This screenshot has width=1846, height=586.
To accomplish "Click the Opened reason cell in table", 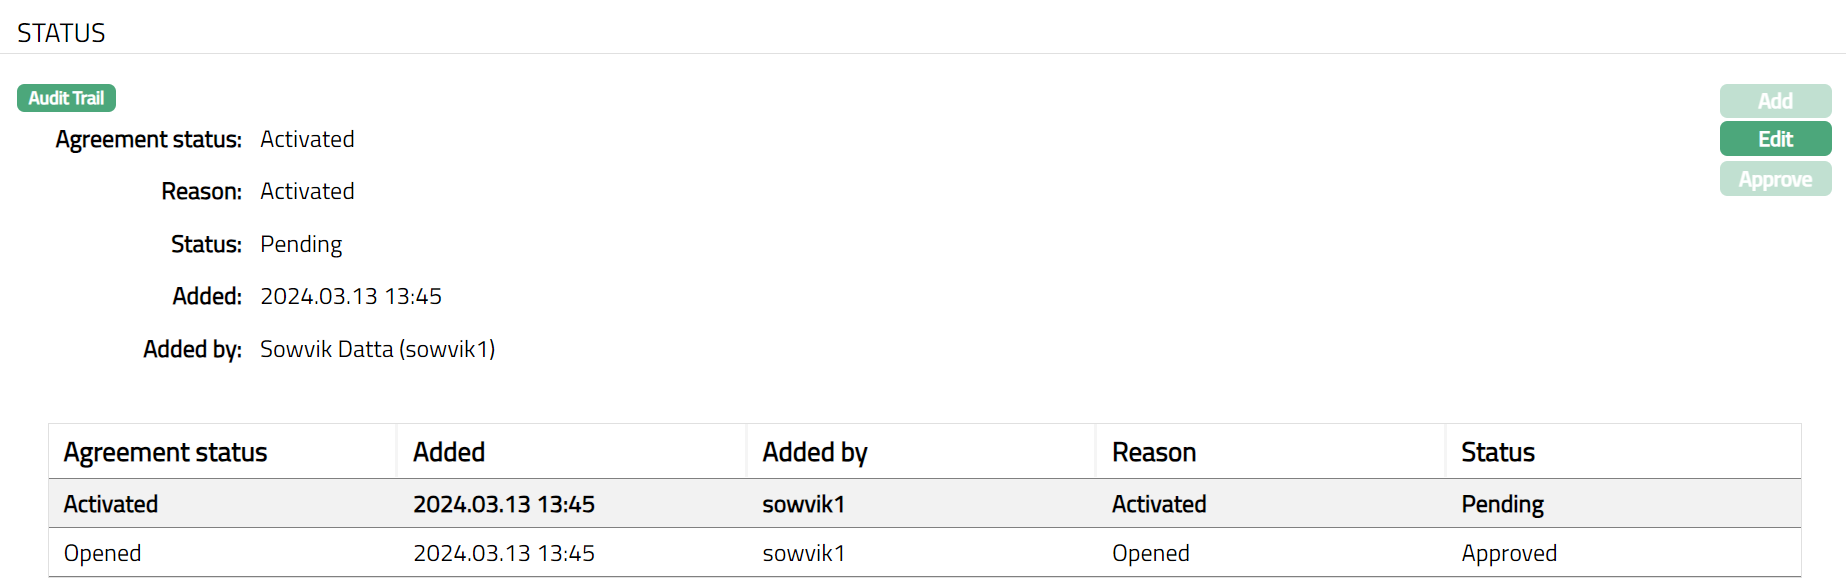I will (1150, 553).
